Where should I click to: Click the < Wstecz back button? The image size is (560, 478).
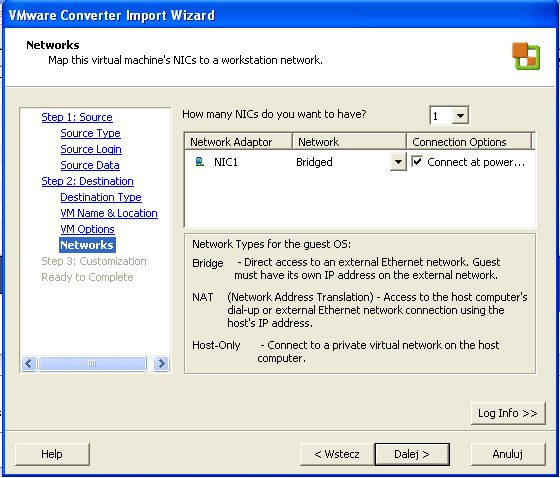[x=337, y=454]
